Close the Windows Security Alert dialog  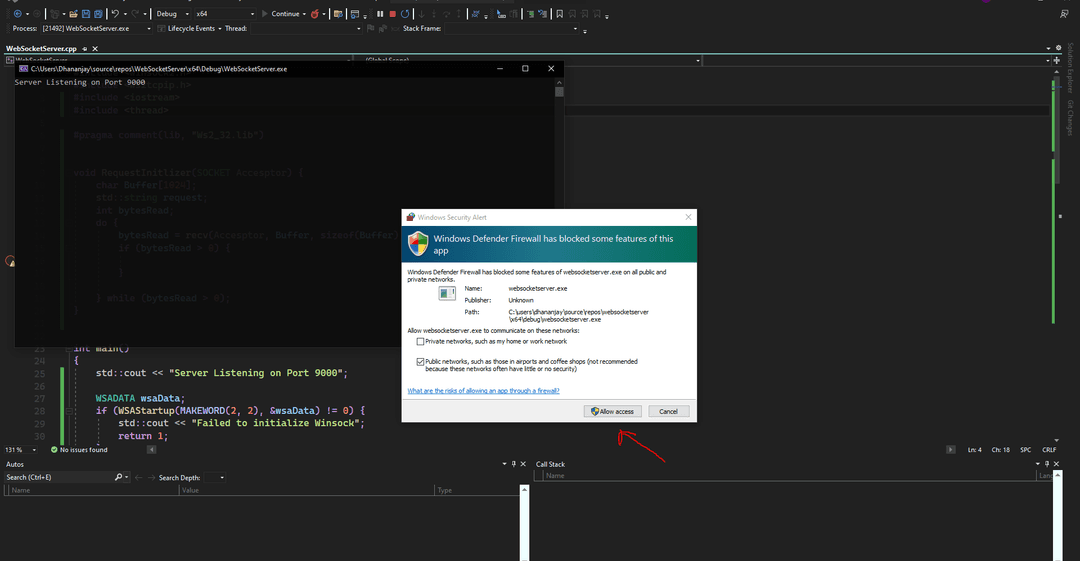(x=688, y=217)
